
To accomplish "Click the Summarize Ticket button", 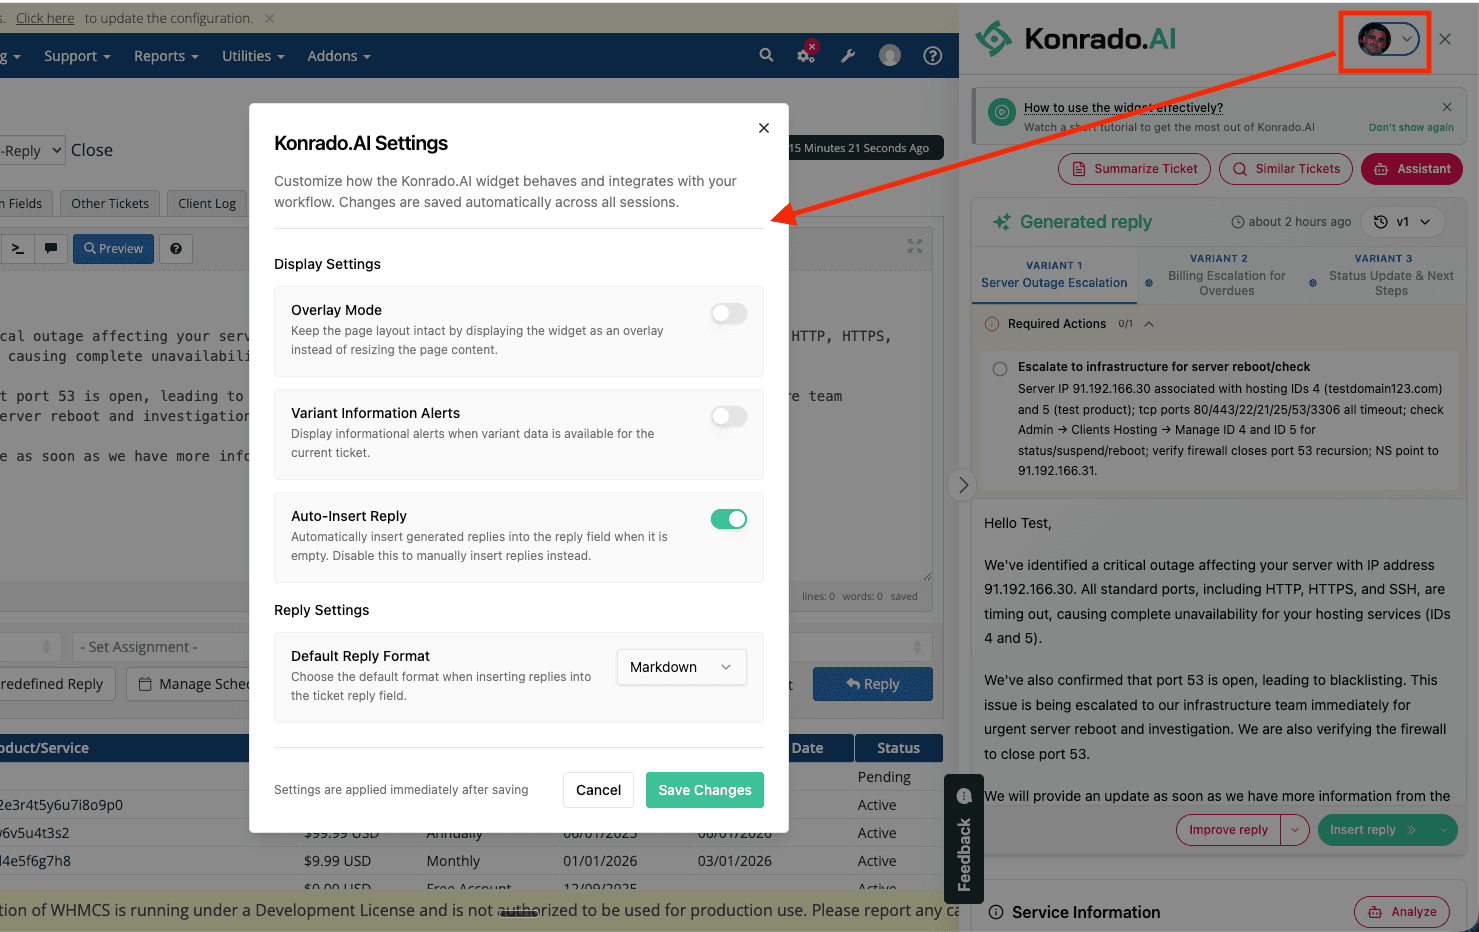I will (x=1134, y=169).
